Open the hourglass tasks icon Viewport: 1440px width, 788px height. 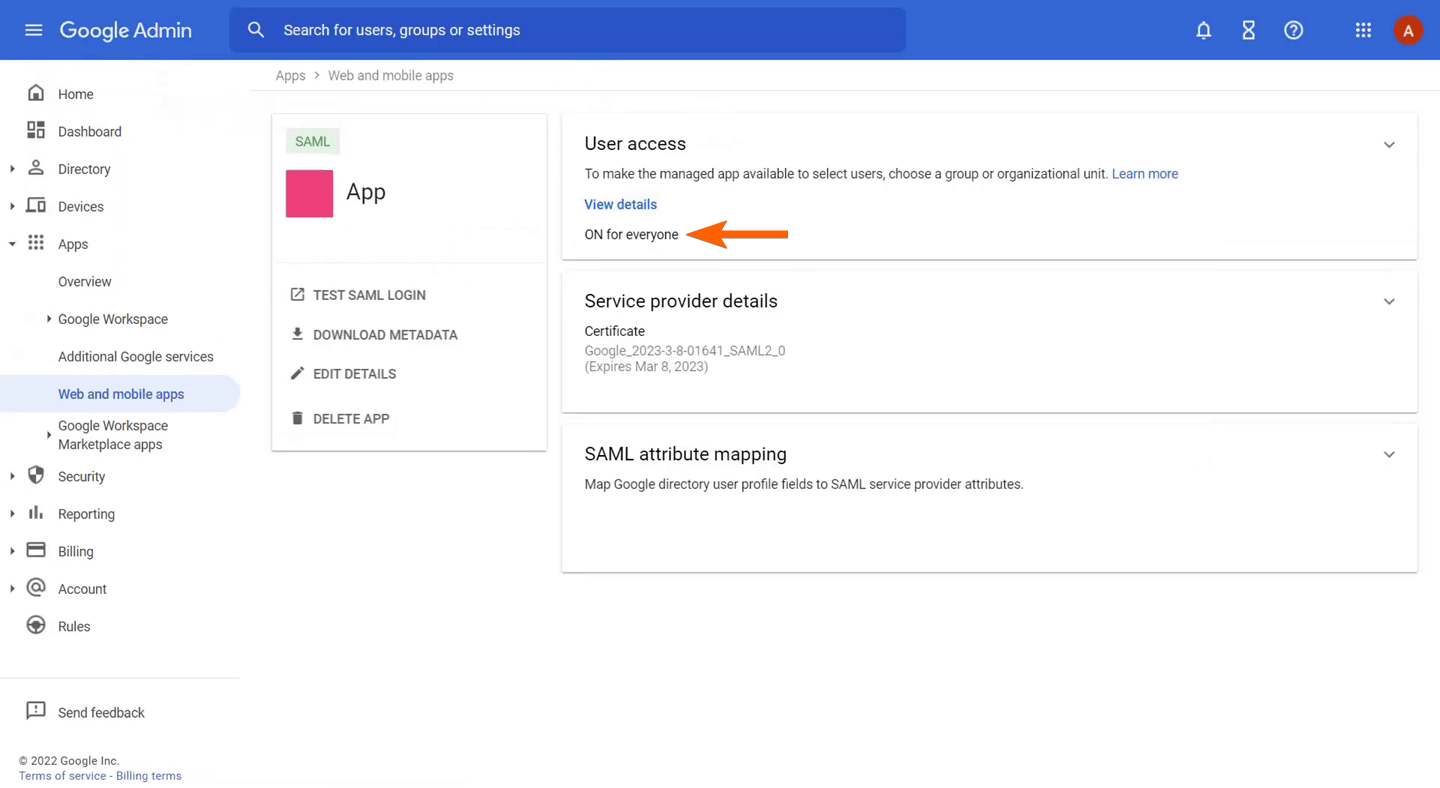1248,30
